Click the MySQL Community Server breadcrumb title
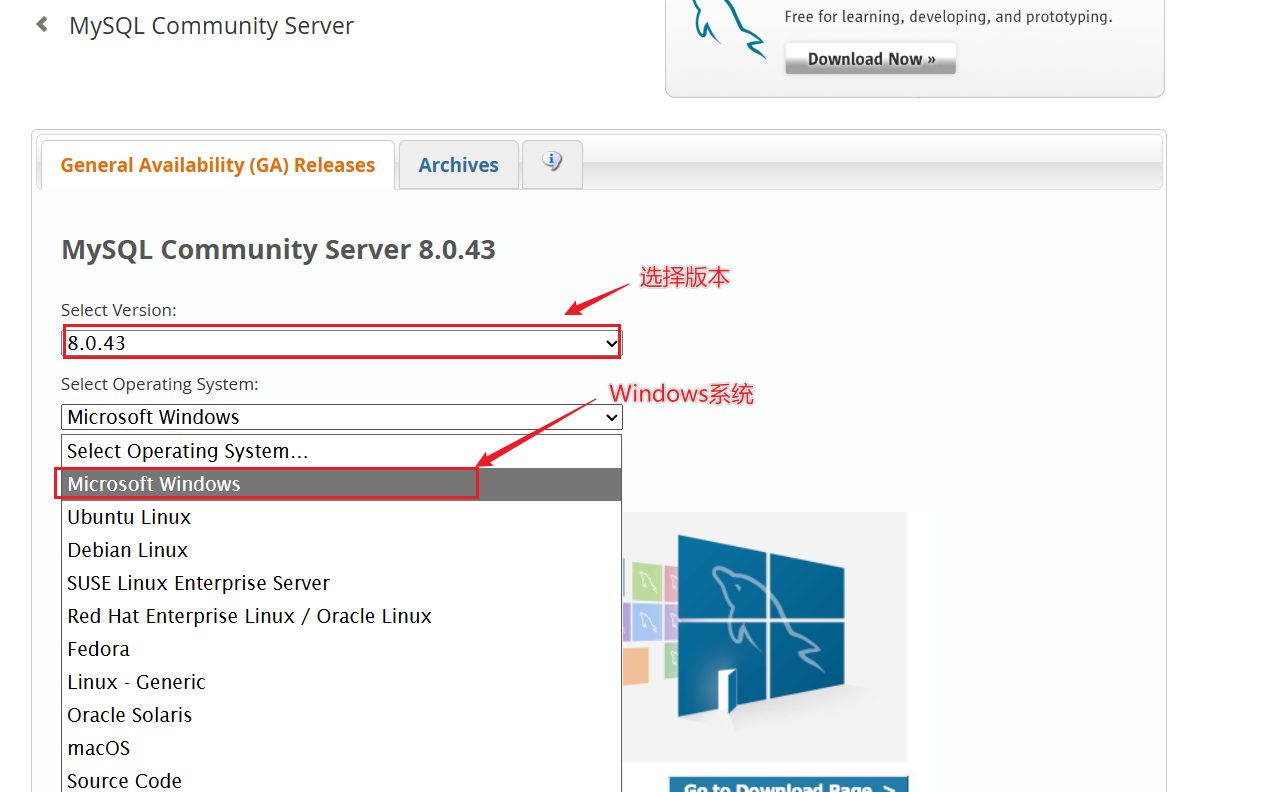 click(x=211, y=26)
